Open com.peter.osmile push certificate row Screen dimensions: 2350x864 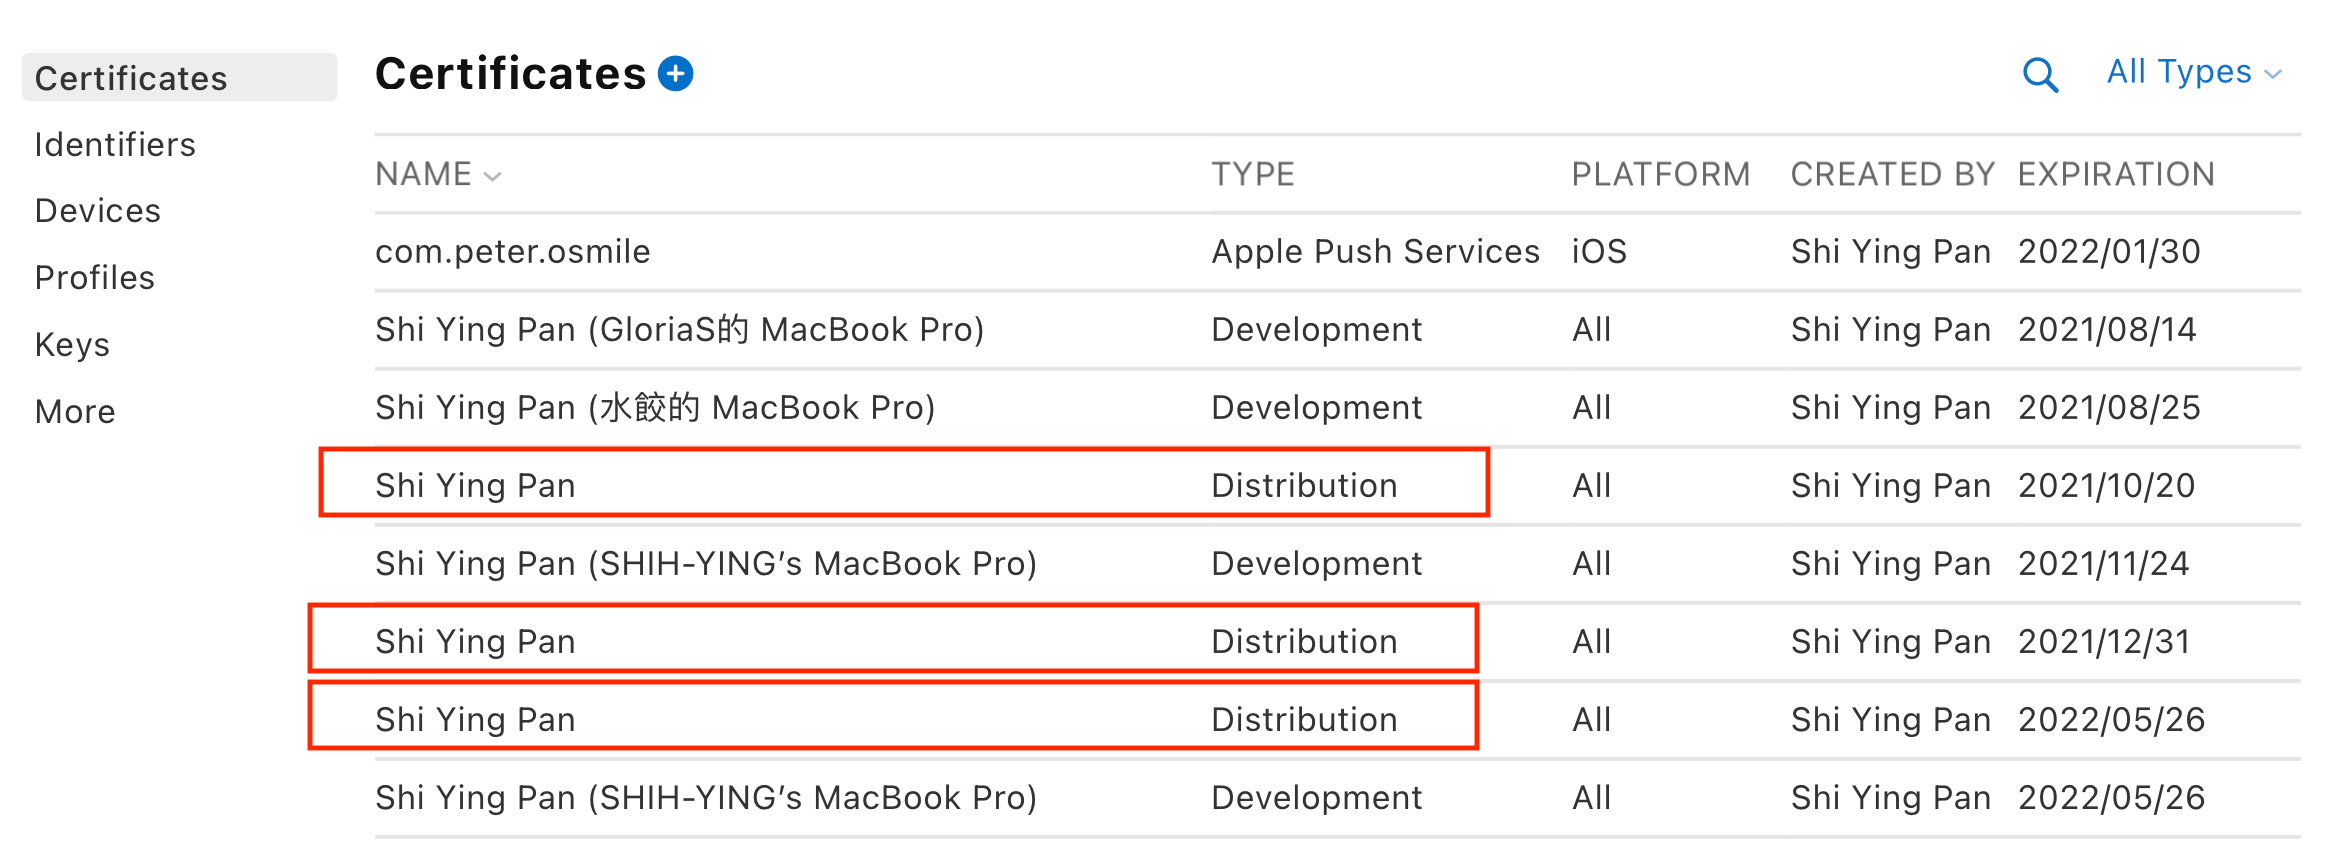[x=1337, y=252]
